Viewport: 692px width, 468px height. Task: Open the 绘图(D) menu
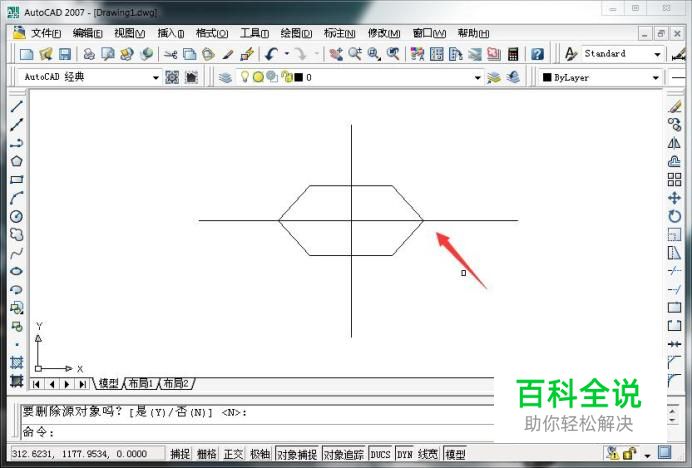(x=296, y=33)
